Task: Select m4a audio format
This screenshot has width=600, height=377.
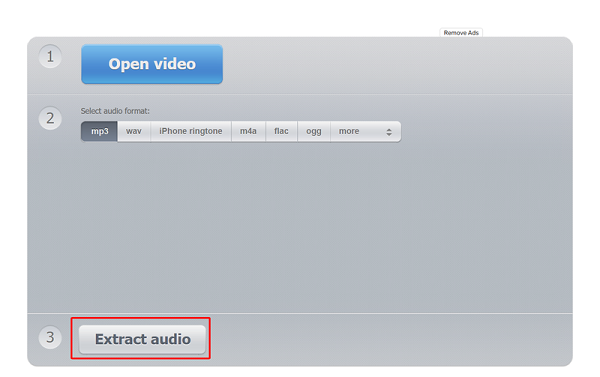Action: point(248,131)
